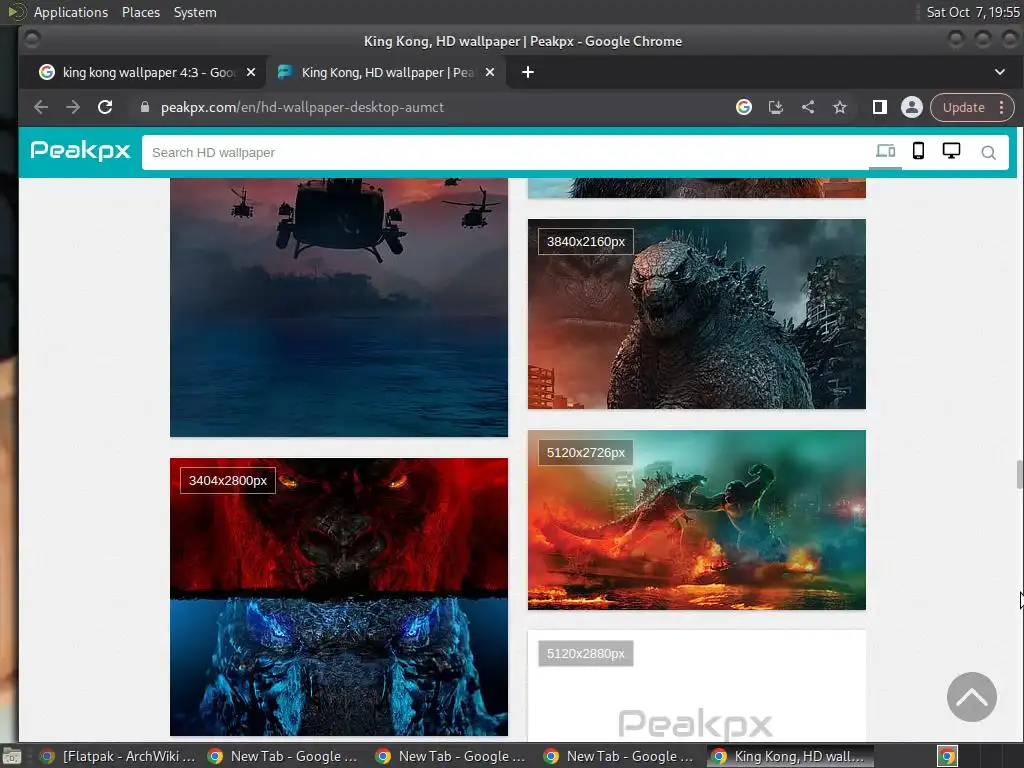The width and height of the screenshot is (1024, 768).
Task: Go forward in browser history
Action: click(x=72, y=107)
